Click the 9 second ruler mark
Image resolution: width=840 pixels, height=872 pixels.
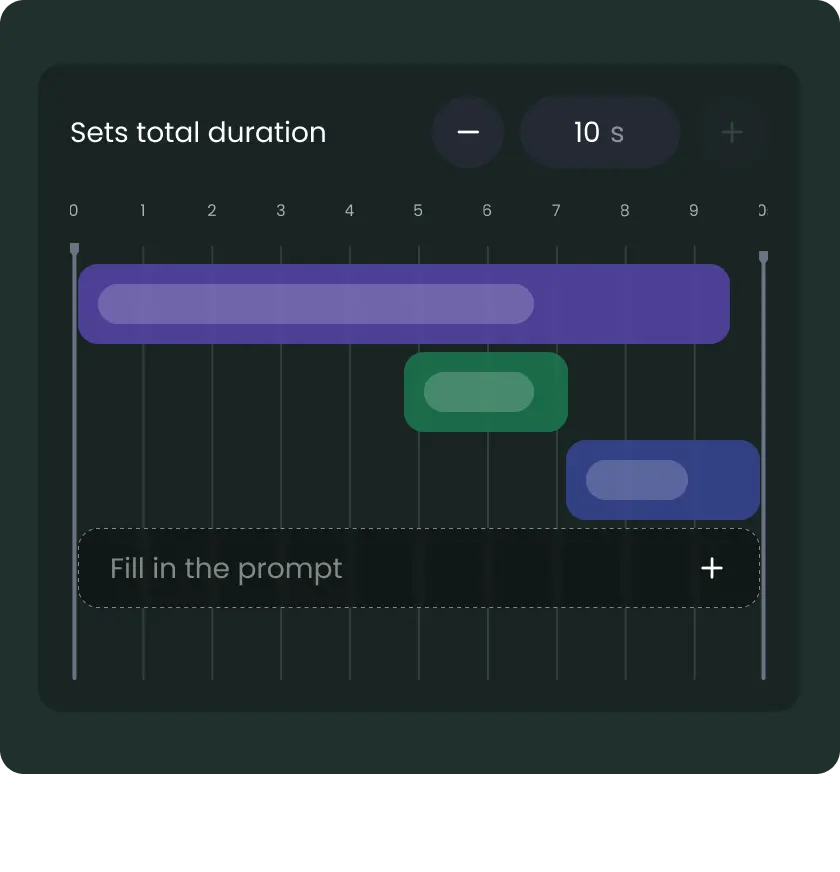point(694,210)
